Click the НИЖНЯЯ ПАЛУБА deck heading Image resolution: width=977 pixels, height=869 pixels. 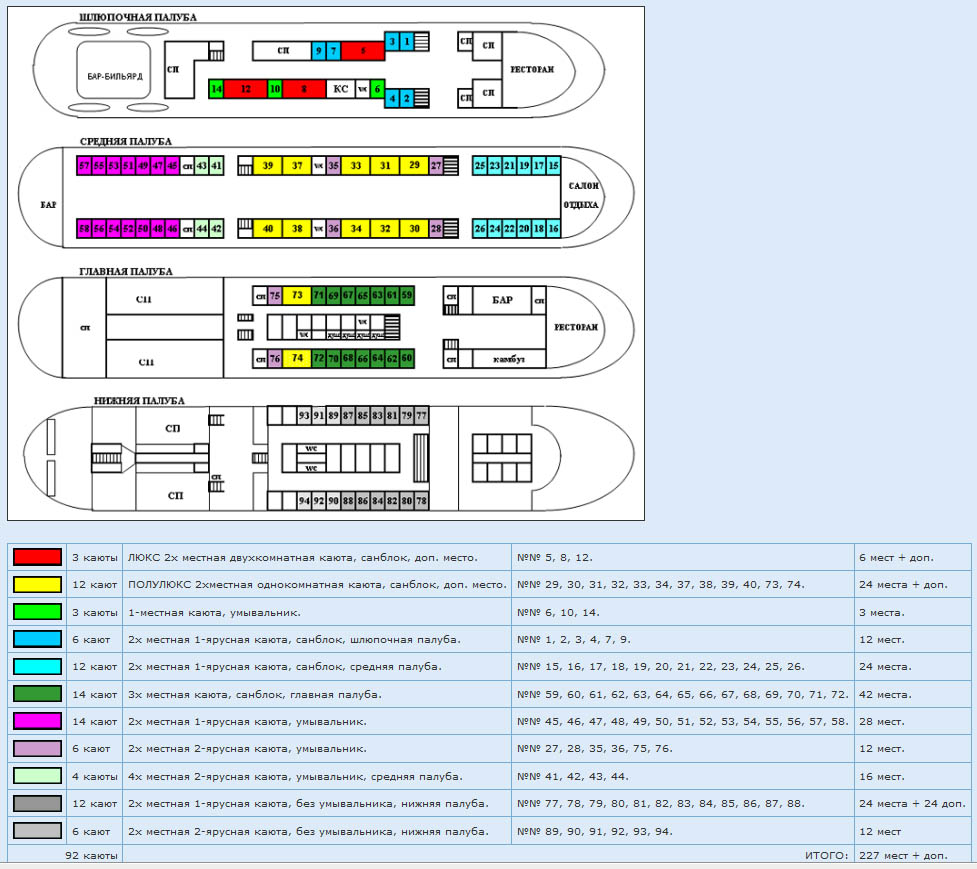tap(139, 401)
